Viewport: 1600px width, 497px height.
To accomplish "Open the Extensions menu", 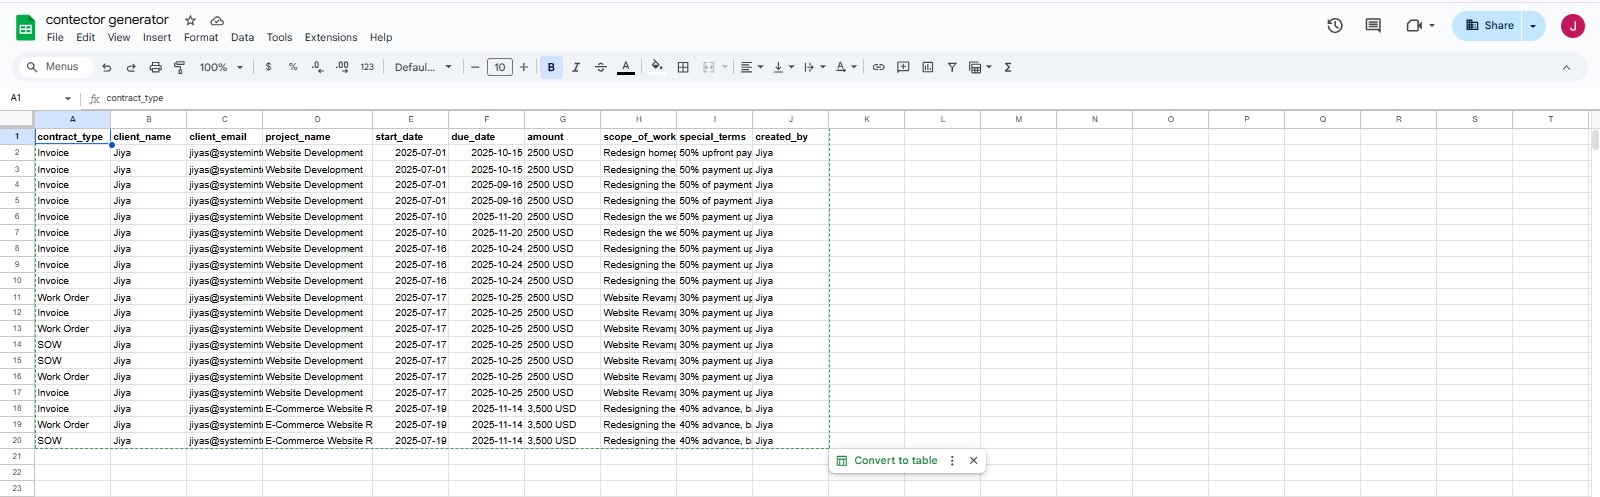I will pyautogui.click(x=330, y=38).
